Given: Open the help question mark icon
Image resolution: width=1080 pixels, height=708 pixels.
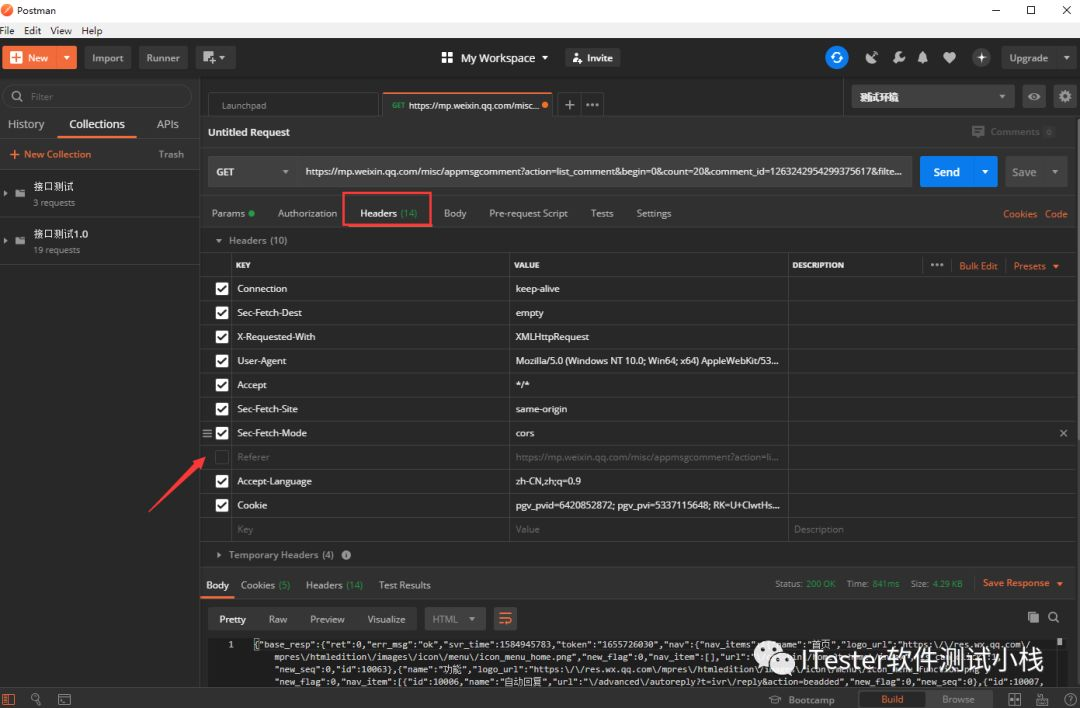Looking at the screenshot, I should tap(1070, 699).
